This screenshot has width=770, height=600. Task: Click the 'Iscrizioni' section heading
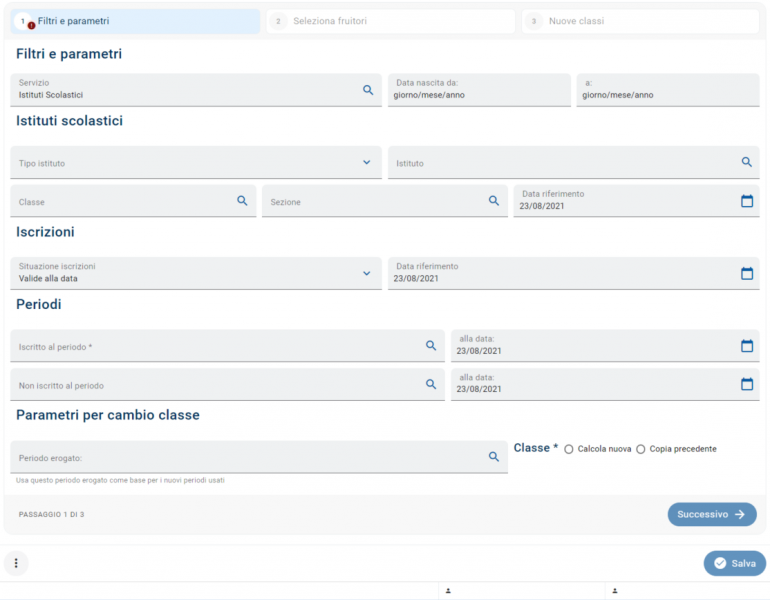(x=45, y=232)
